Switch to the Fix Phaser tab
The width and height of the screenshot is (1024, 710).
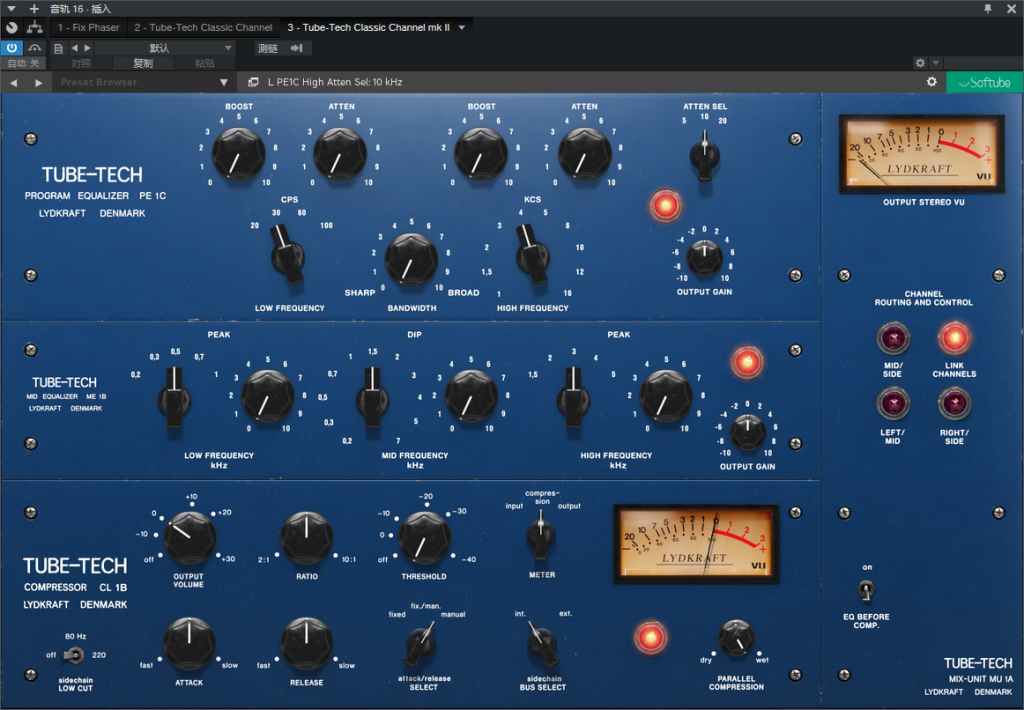pyautogui.click(x=89, y=27)
